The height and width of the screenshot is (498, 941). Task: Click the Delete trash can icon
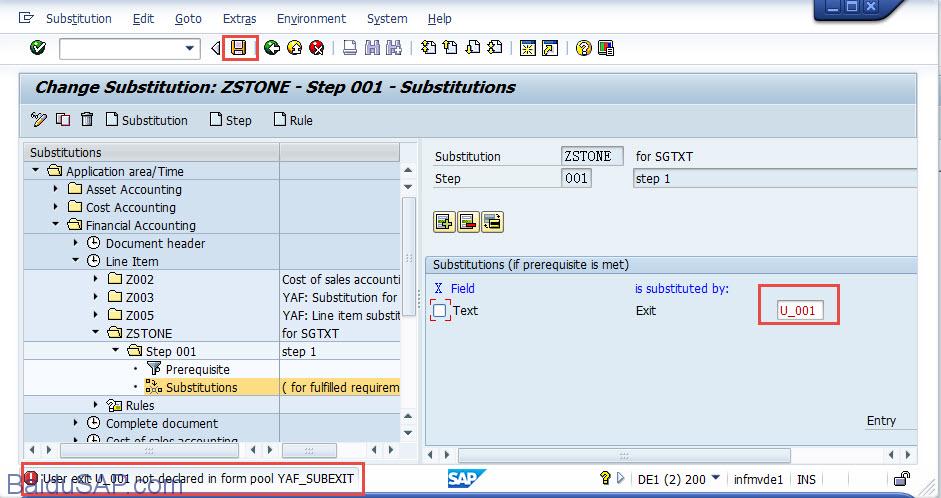click(x=87, y=119)
